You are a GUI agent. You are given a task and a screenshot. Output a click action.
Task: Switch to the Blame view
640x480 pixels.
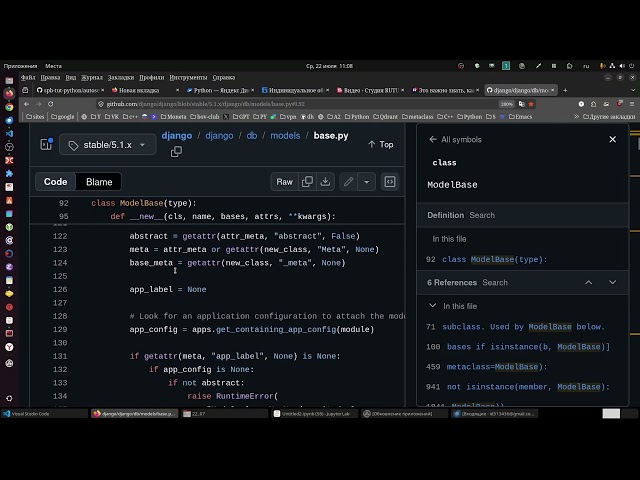[99, 182]
